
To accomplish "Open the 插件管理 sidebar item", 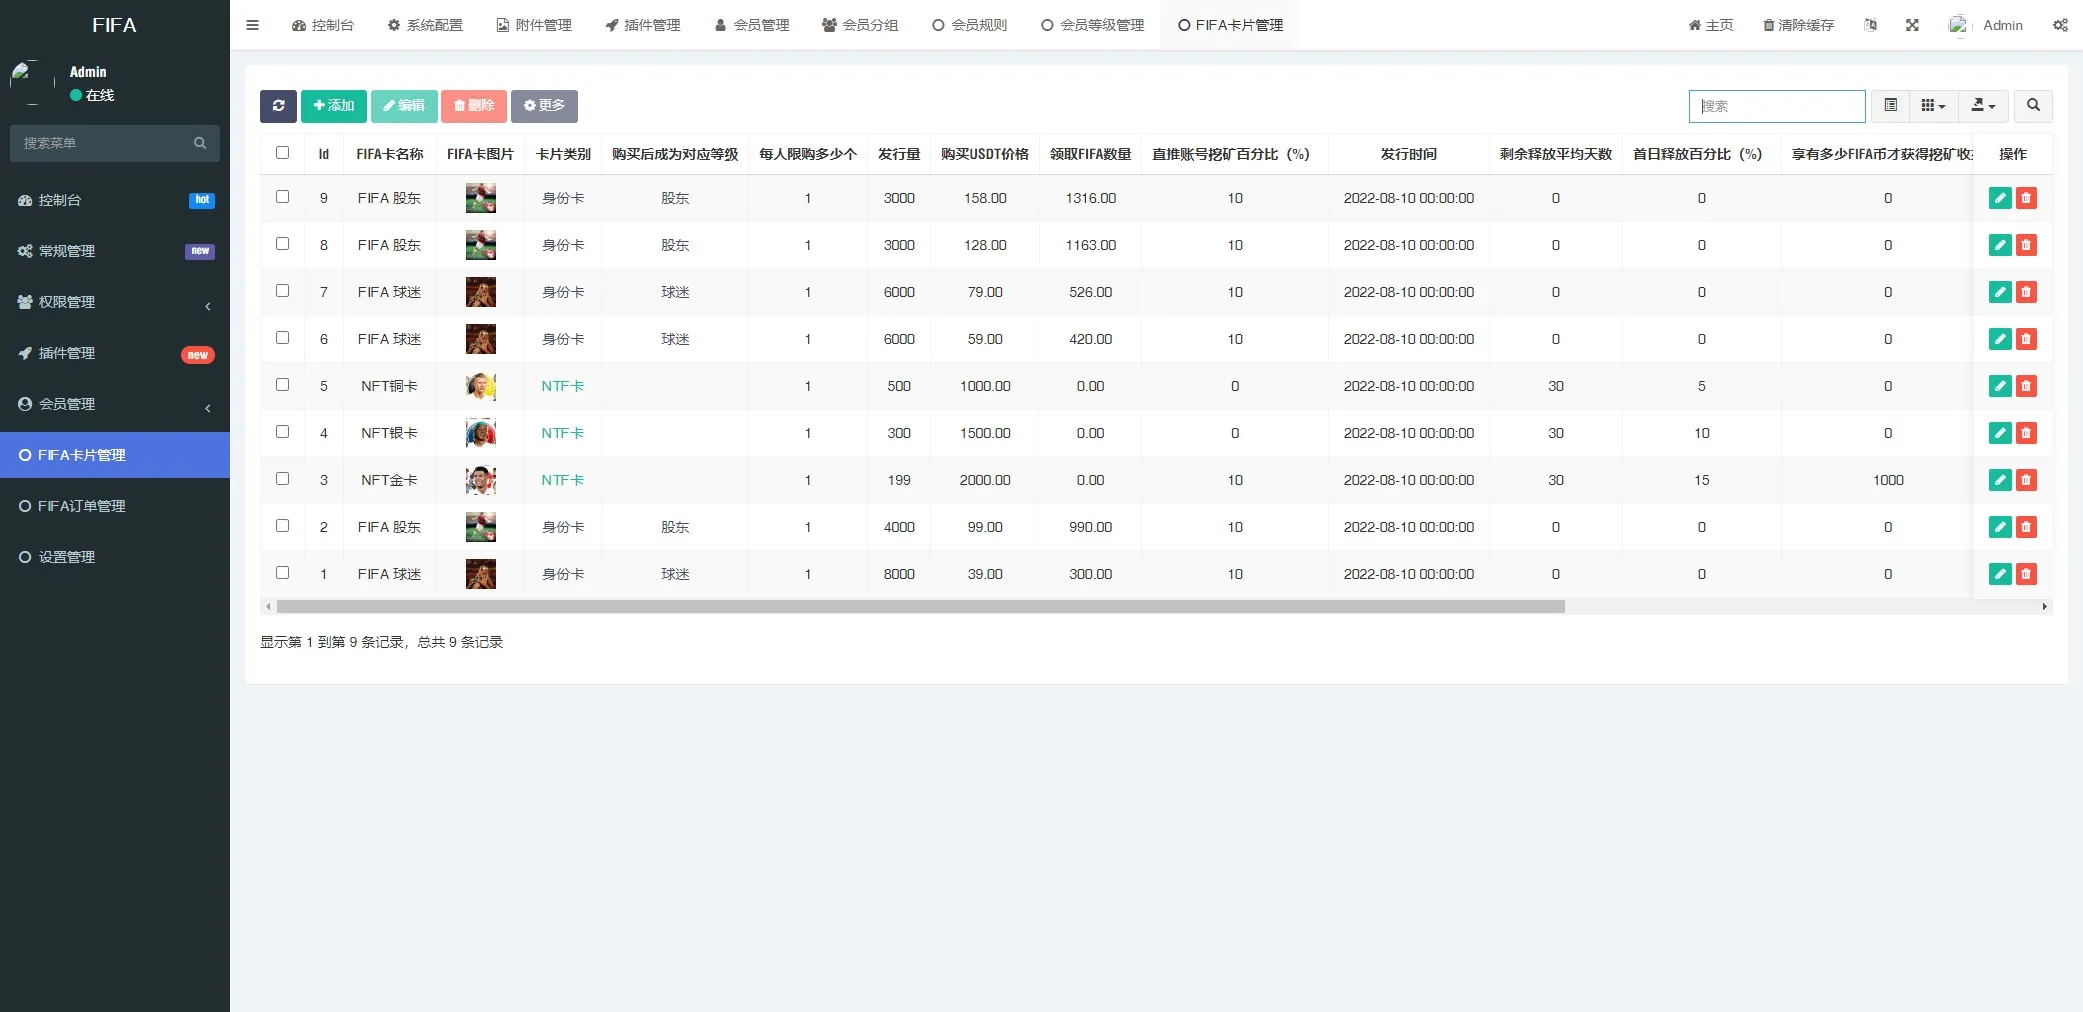I will pyautogui.click(x=115, y=353).
